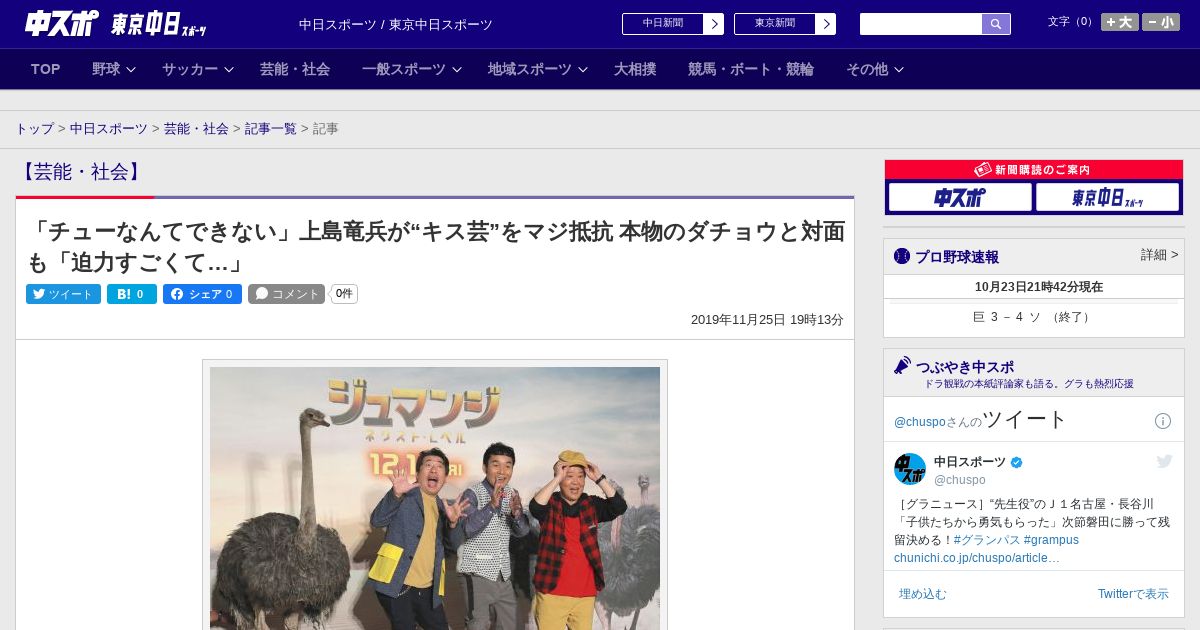The image size is (1200, 630).
Task: Open the 競馬・ボート・競輪 menu item
Action: [x=750, y=69]
